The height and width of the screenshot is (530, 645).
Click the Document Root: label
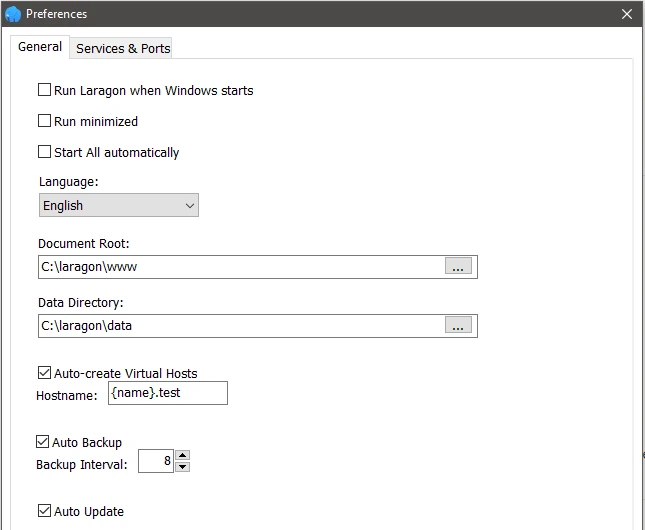(84, 244)
